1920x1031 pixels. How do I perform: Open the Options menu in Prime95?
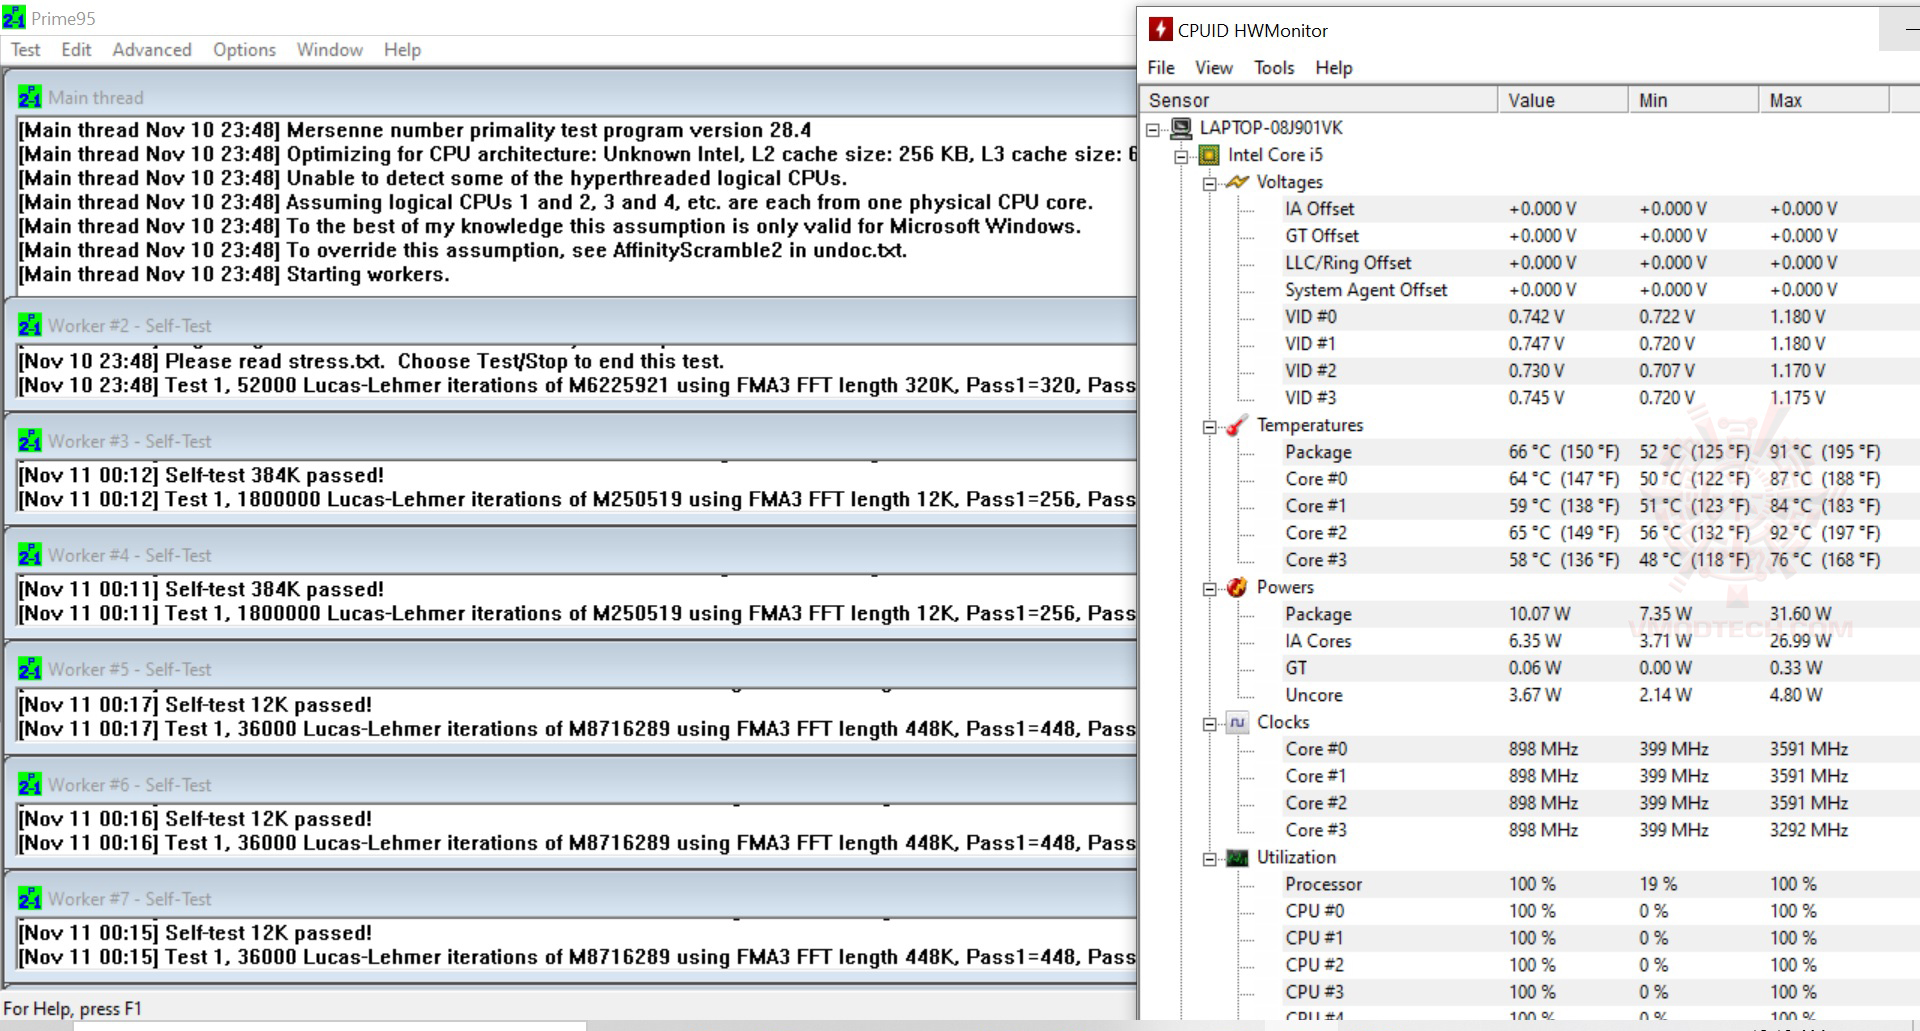[x=244, y=50]
